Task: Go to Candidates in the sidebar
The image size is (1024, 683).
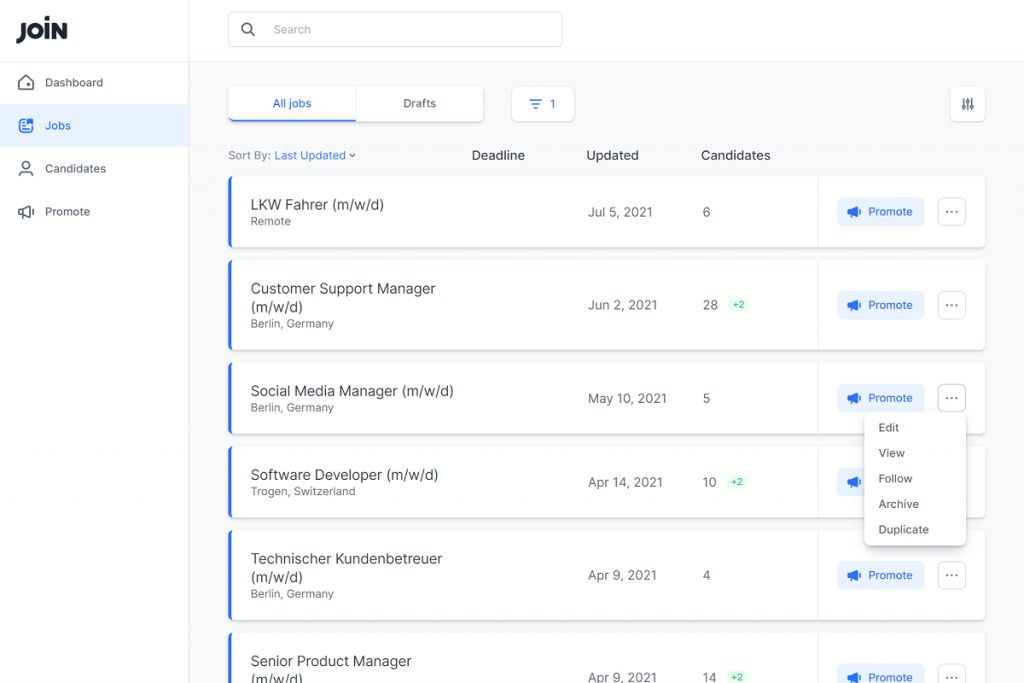Action: [x=75, y=169]
